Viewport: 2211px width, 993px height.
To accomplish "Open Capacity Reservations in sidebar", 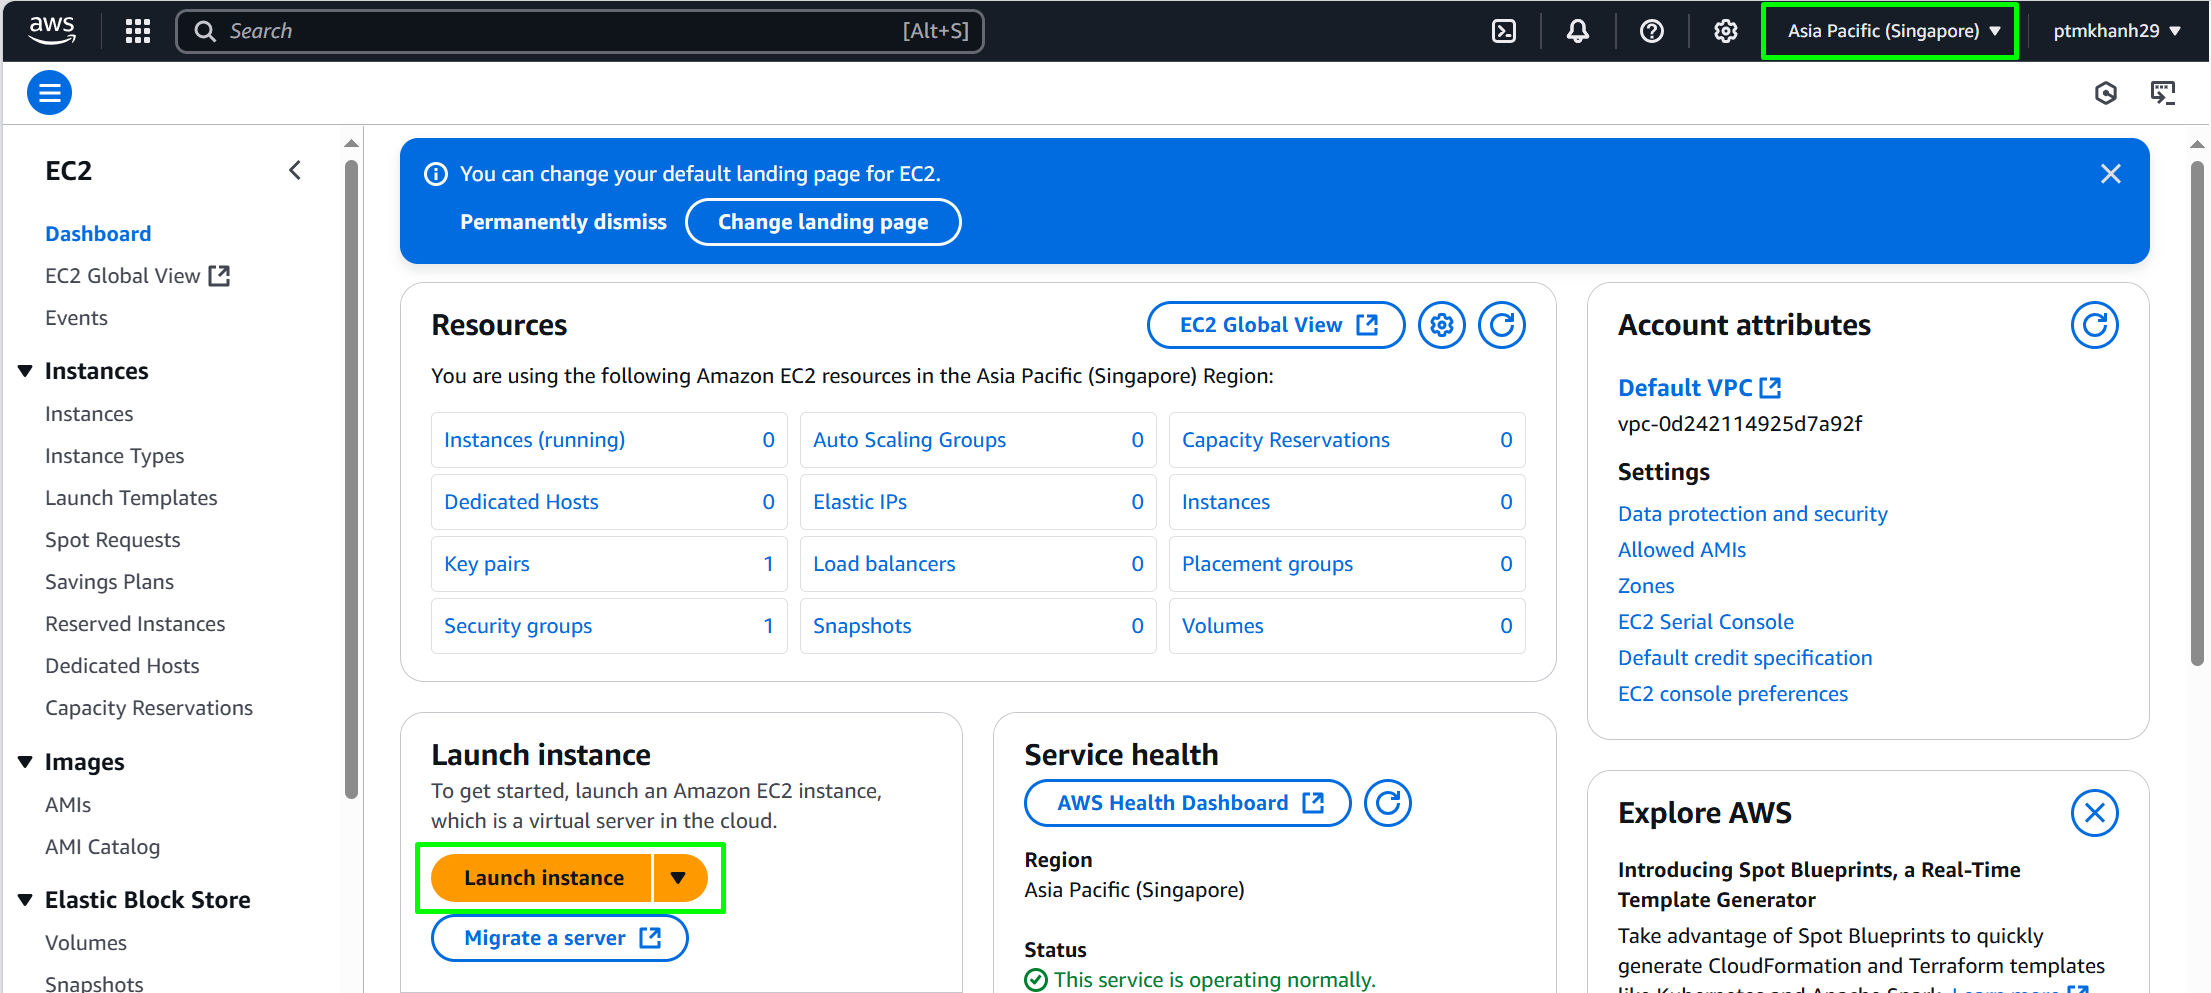I will [149, 708].
